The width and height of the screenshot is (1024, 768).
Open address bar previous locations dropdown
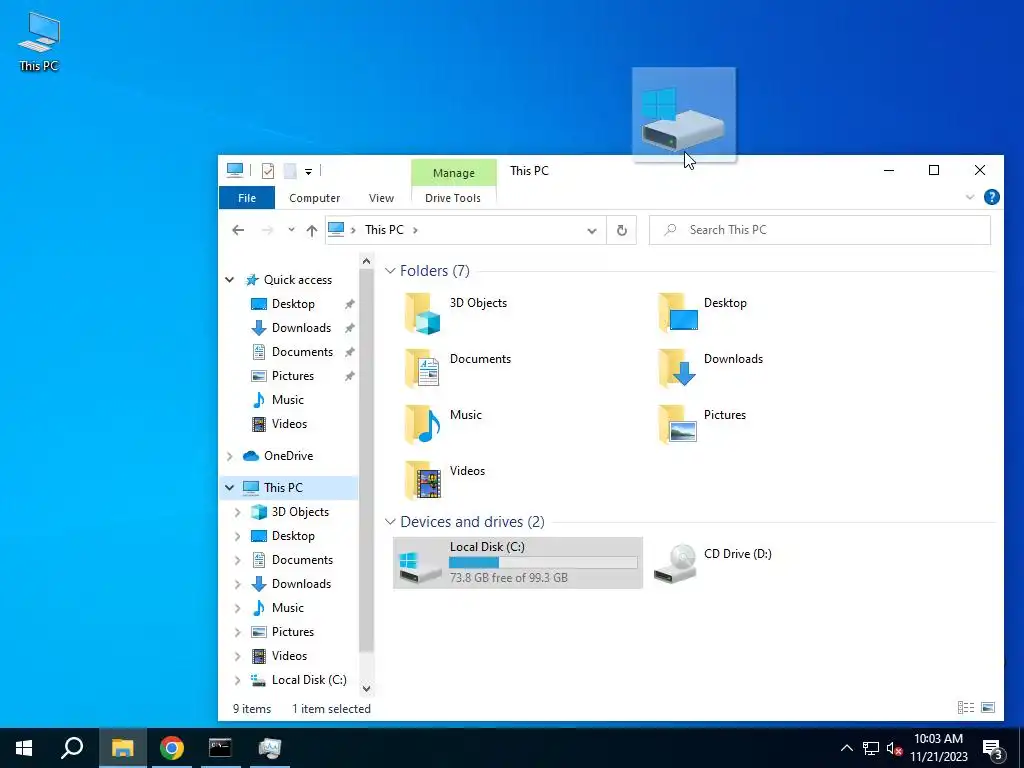tap(592, 231)
